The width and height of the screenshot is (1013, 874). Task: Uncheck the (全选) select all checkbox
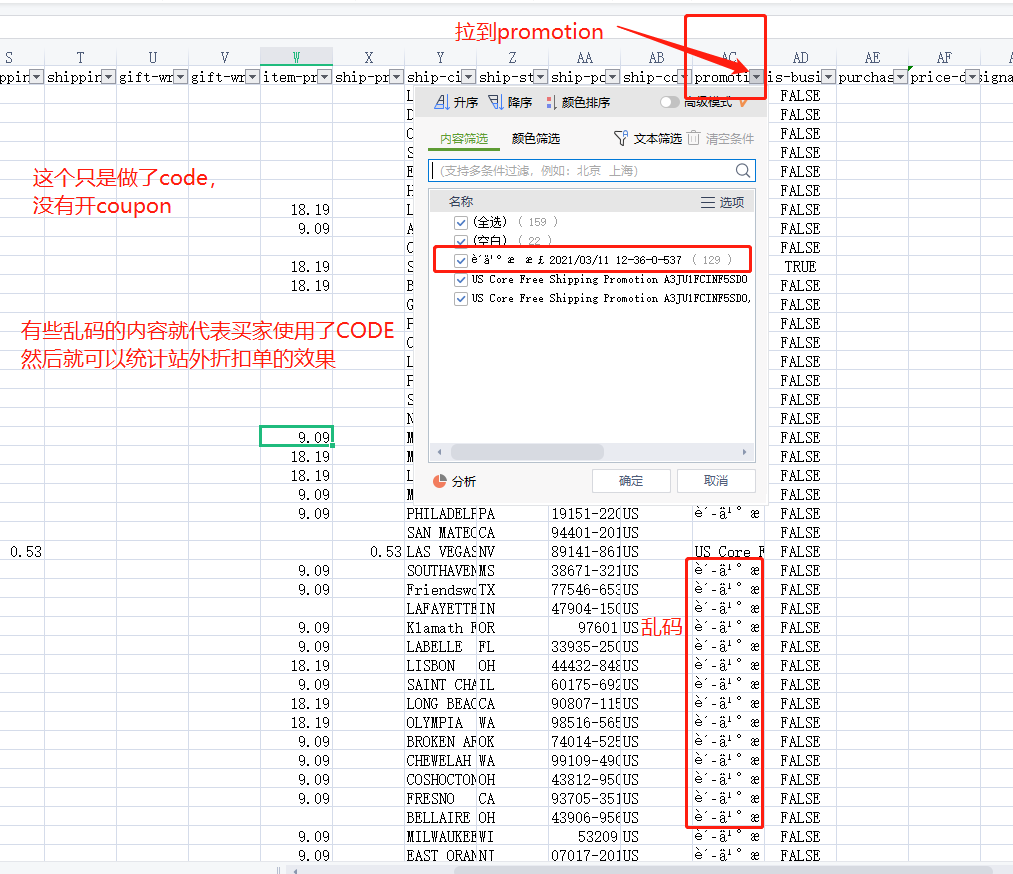click(461, 222)
